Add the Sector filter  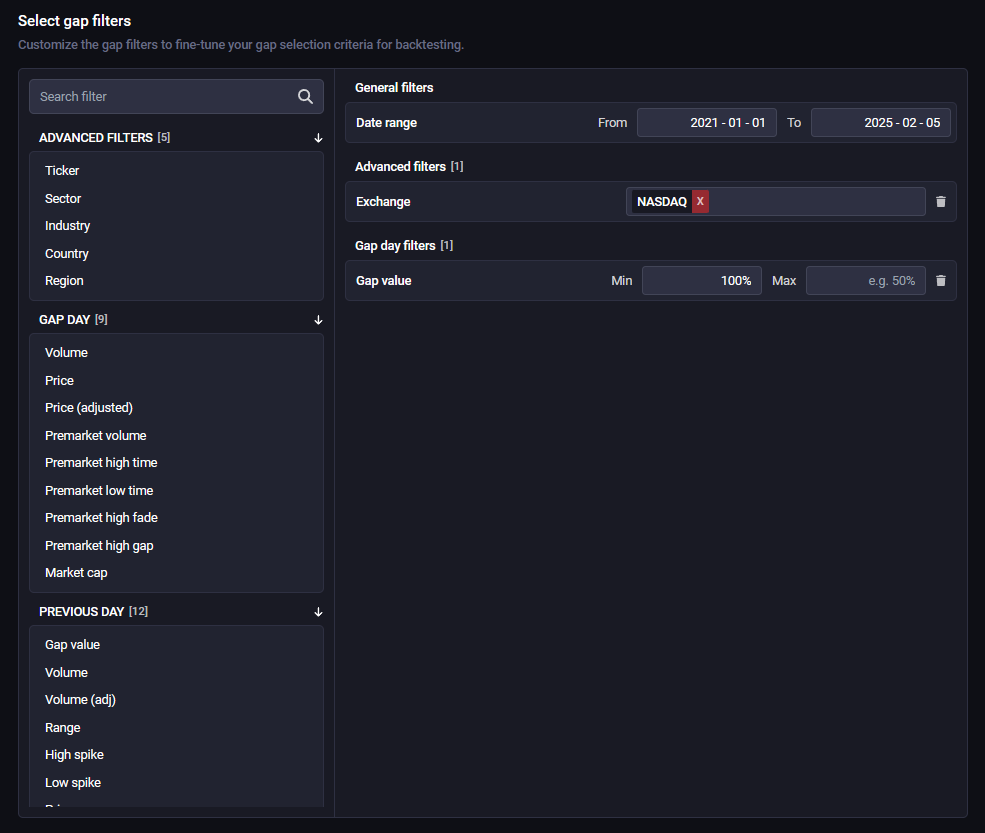coord(63,199)
